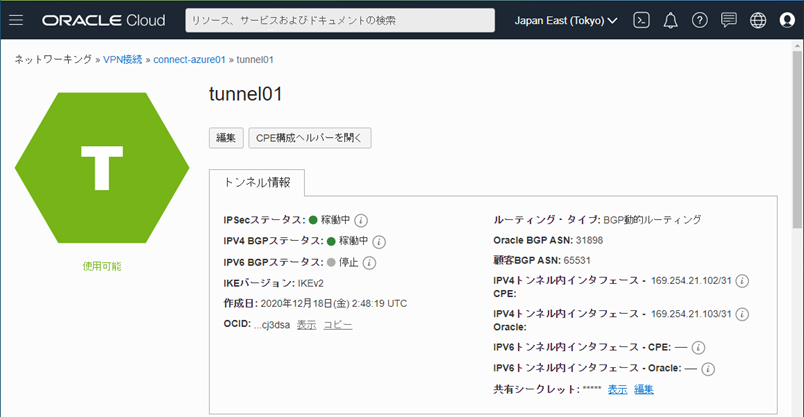The image size is (804, 417).
Task: Click the green tunnel hexagon icon
Action: [x=102, y=168]
